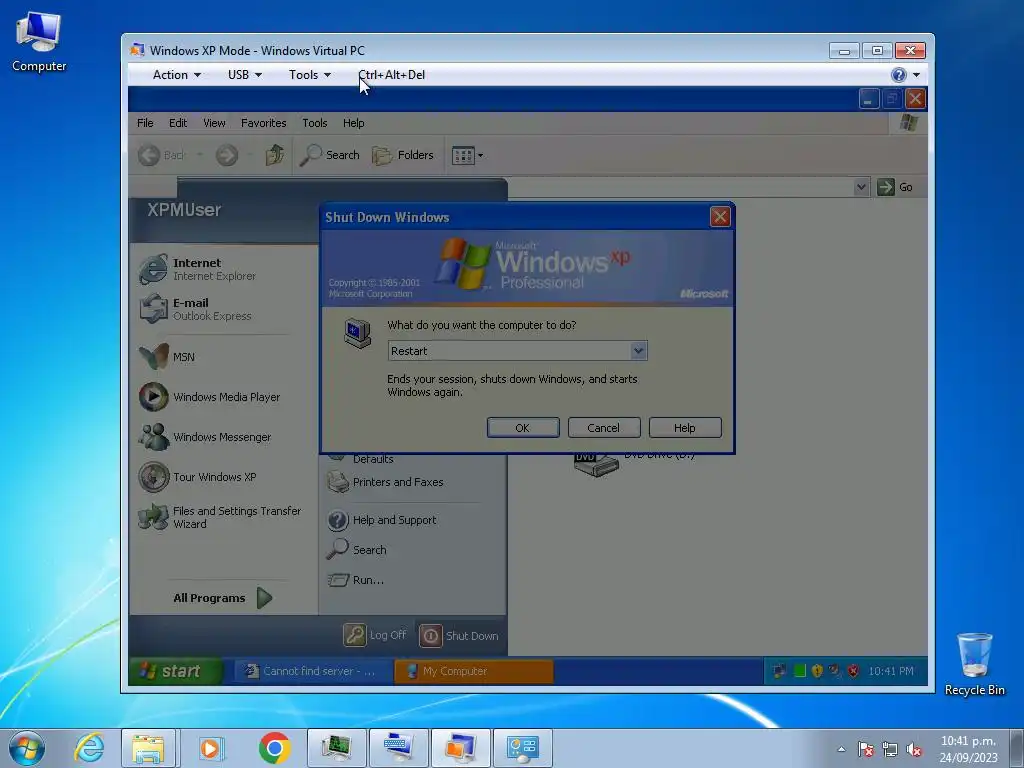Send Ctrl+Alt+Del to the virtual machine

tap(391, 75)
